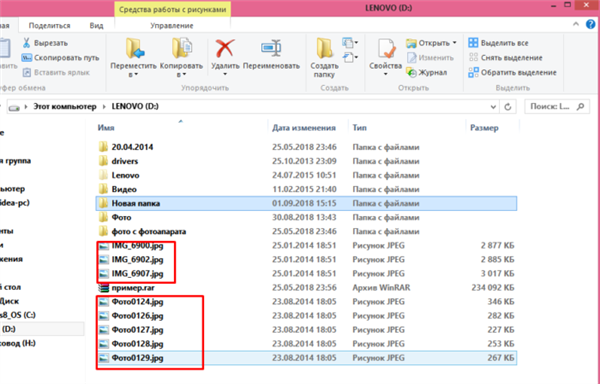Click Снять выделение

[x=505, y=58]
